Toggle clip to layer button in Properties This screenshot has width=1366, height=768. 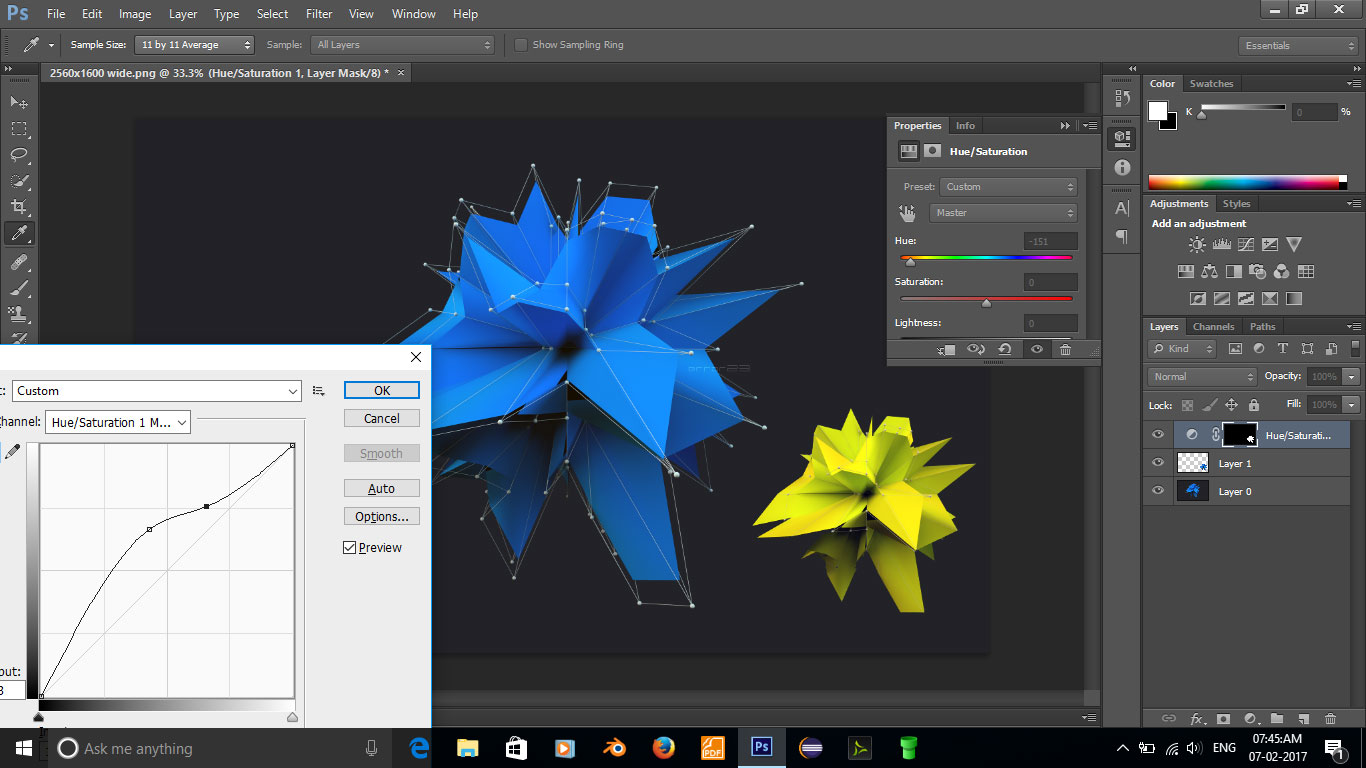click(946, 349)
